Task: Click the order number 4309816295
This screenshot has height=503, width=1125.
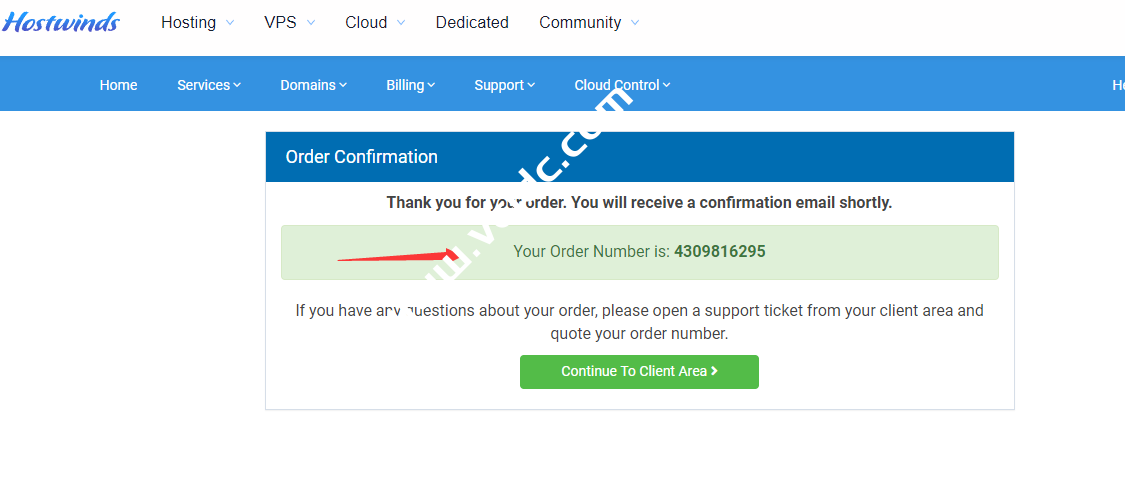Action: point(720,252)
